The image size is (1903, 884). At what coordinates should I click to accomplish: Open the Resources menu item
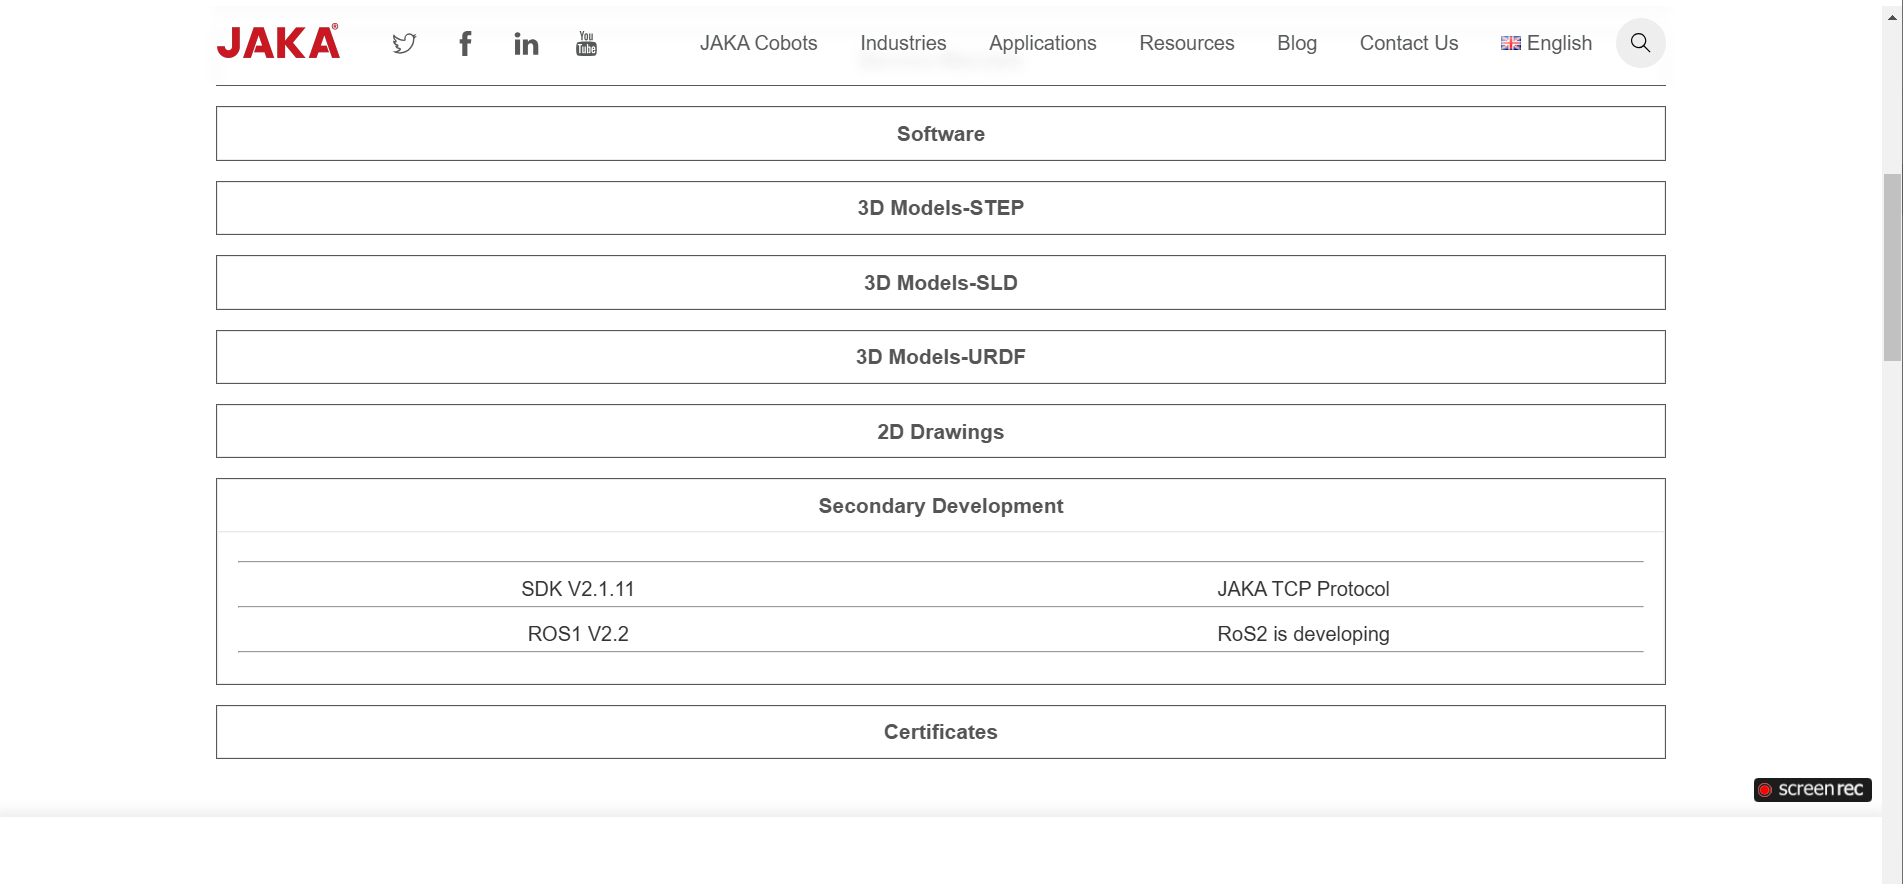click(x=1186, y=43)
